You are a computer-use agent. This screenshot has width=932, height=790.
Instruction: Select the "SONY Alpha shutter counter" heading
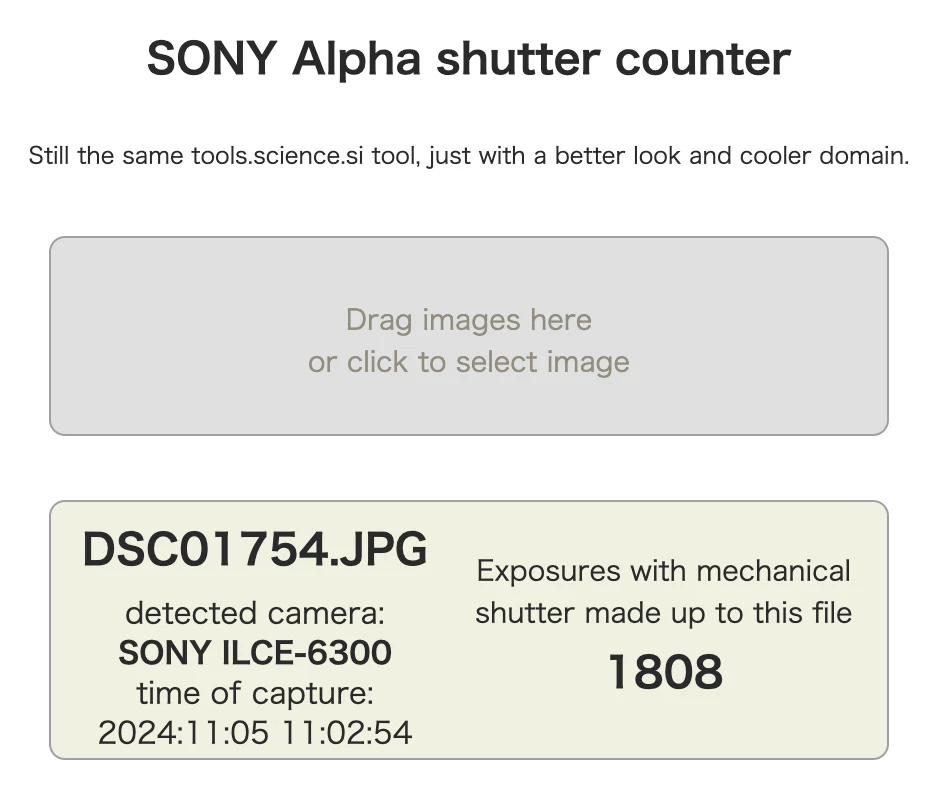point(468,59)
